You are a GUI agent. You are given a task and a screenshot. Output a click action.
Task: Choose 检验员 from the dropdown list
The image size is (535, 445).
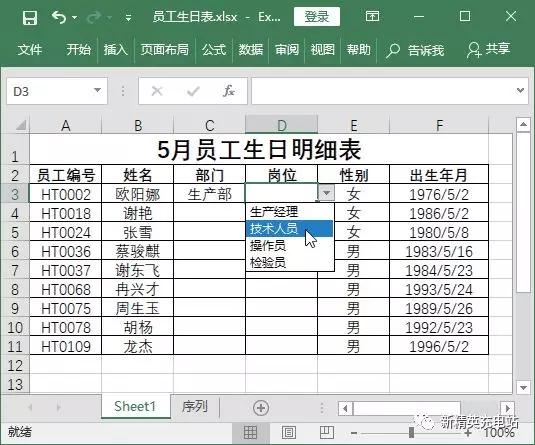pos(289,263)
